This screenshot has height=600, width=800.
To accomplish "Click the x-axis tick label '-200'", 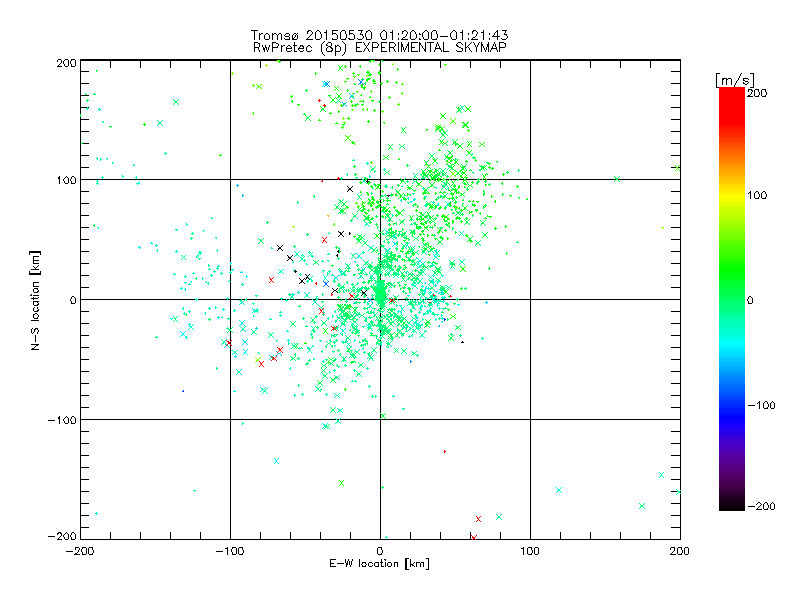I will 80,551.
